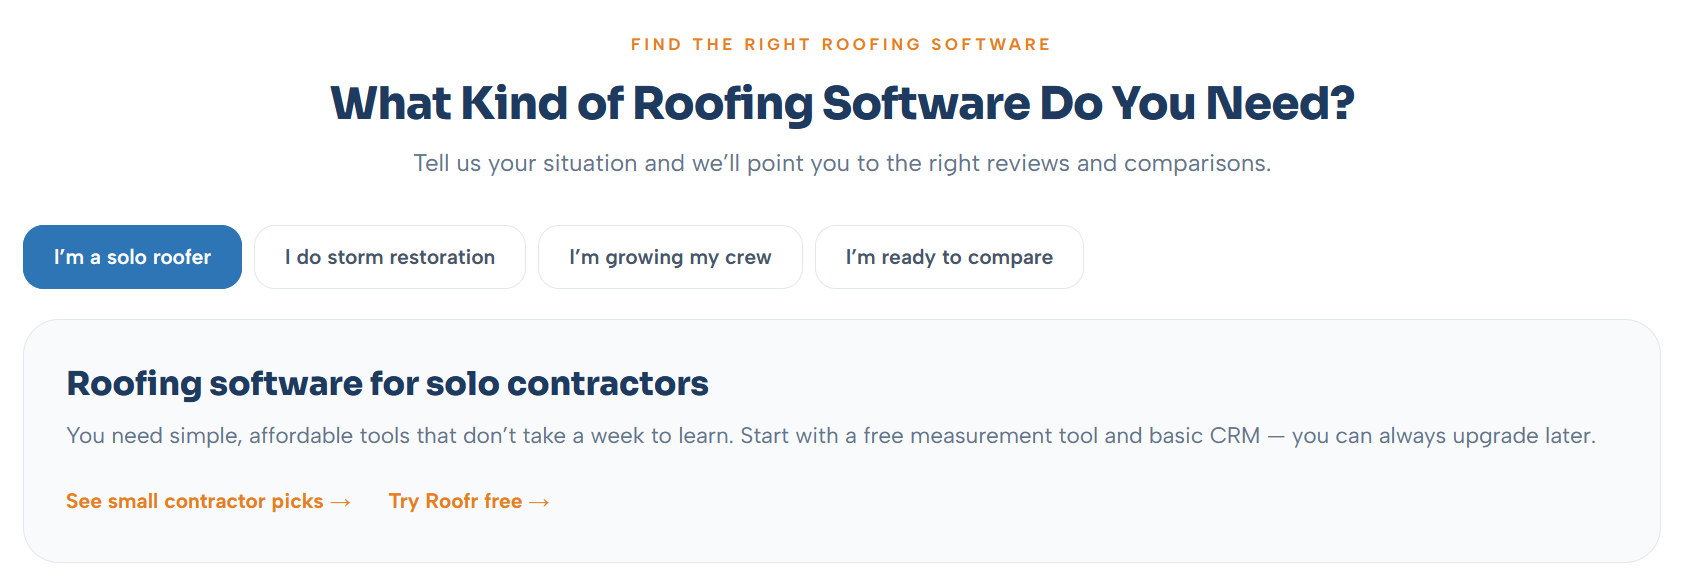
Task: Open the "I'm growing my crew" tab
Action: point(670,257)
